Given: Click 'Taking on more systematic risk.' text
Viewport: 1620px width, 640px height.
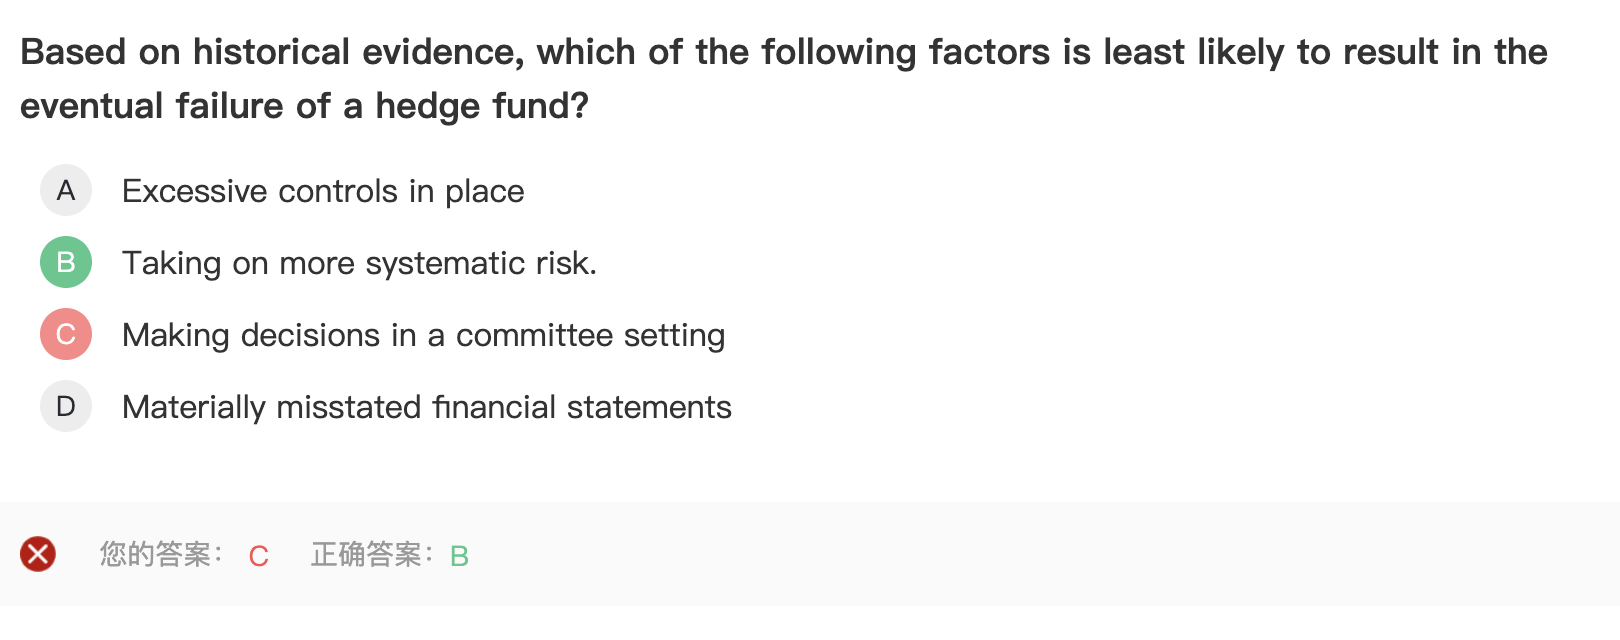Looking at the screenshot, I should click(359, 263).
